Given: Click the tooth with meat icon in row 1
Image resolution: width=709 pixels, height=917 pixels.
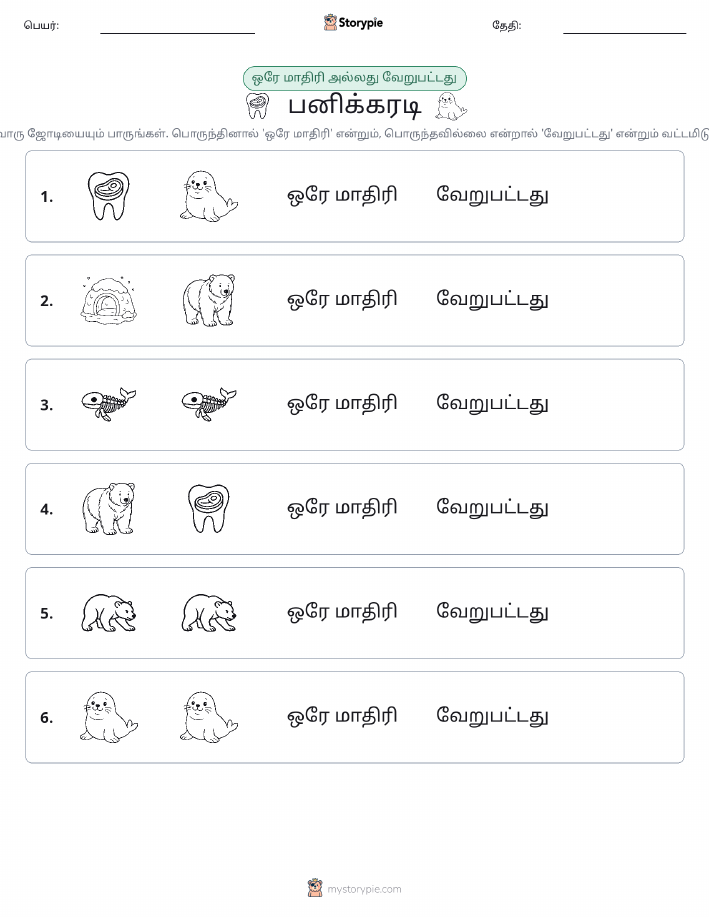Looking at the screenshot, I should [108, 196].
